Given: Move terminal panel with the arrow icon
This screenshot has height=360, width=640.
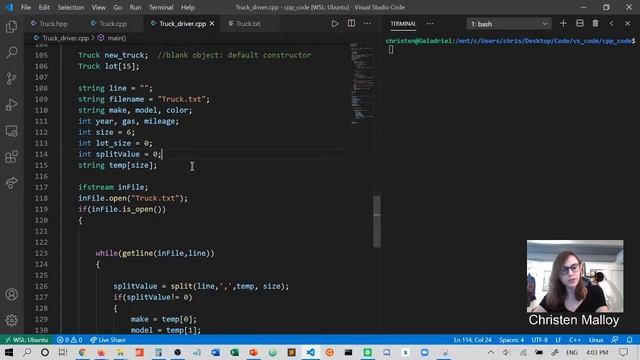Looking at the screenshot, I should coord(611,24).
